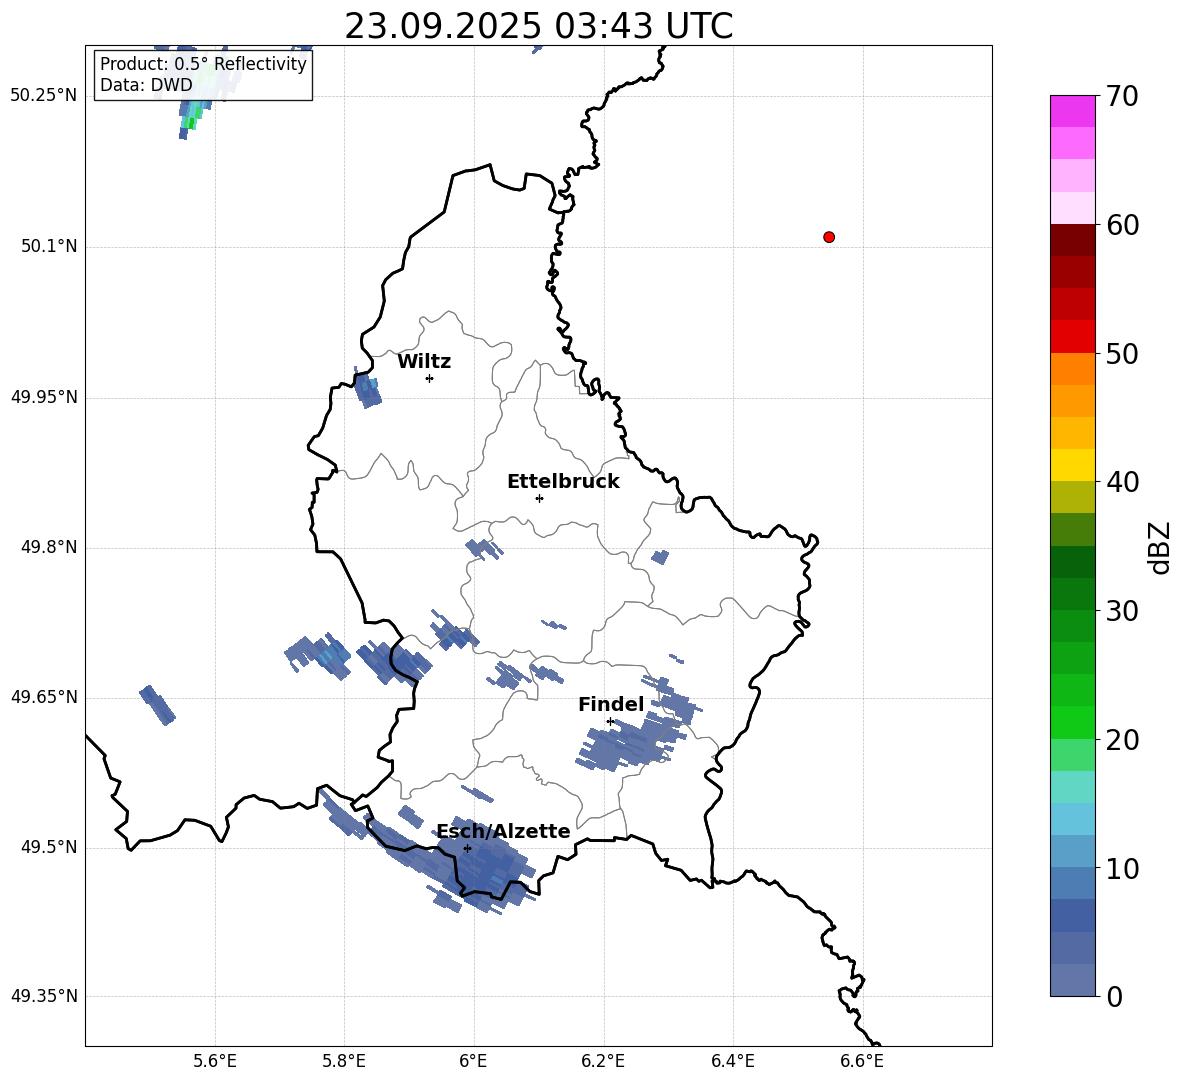Image resolution: width=1184 pixels, height=1081 pixels.
Task: Click the Wiltz city label
Action: click(x=424, y=362)
